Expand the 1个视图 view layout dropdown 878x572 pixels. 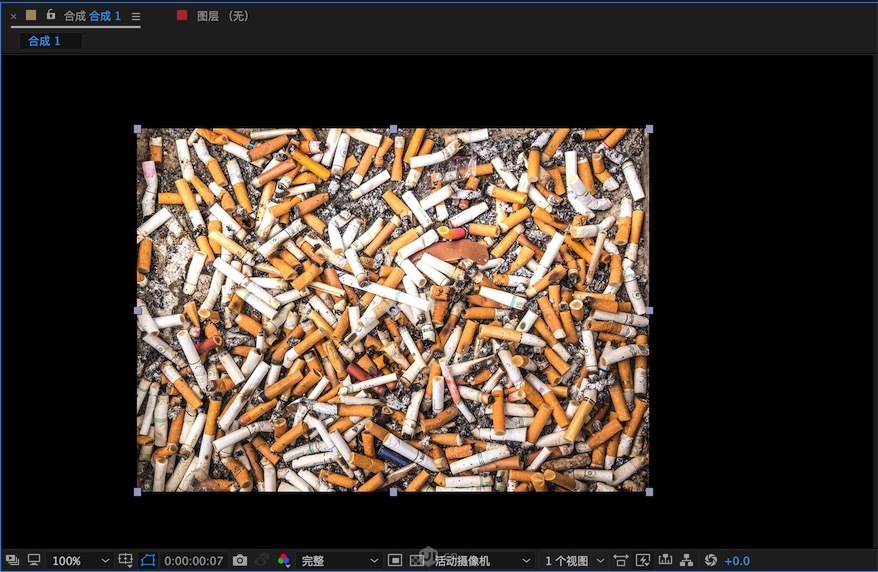pyautogui.click(x=574, y=561)
